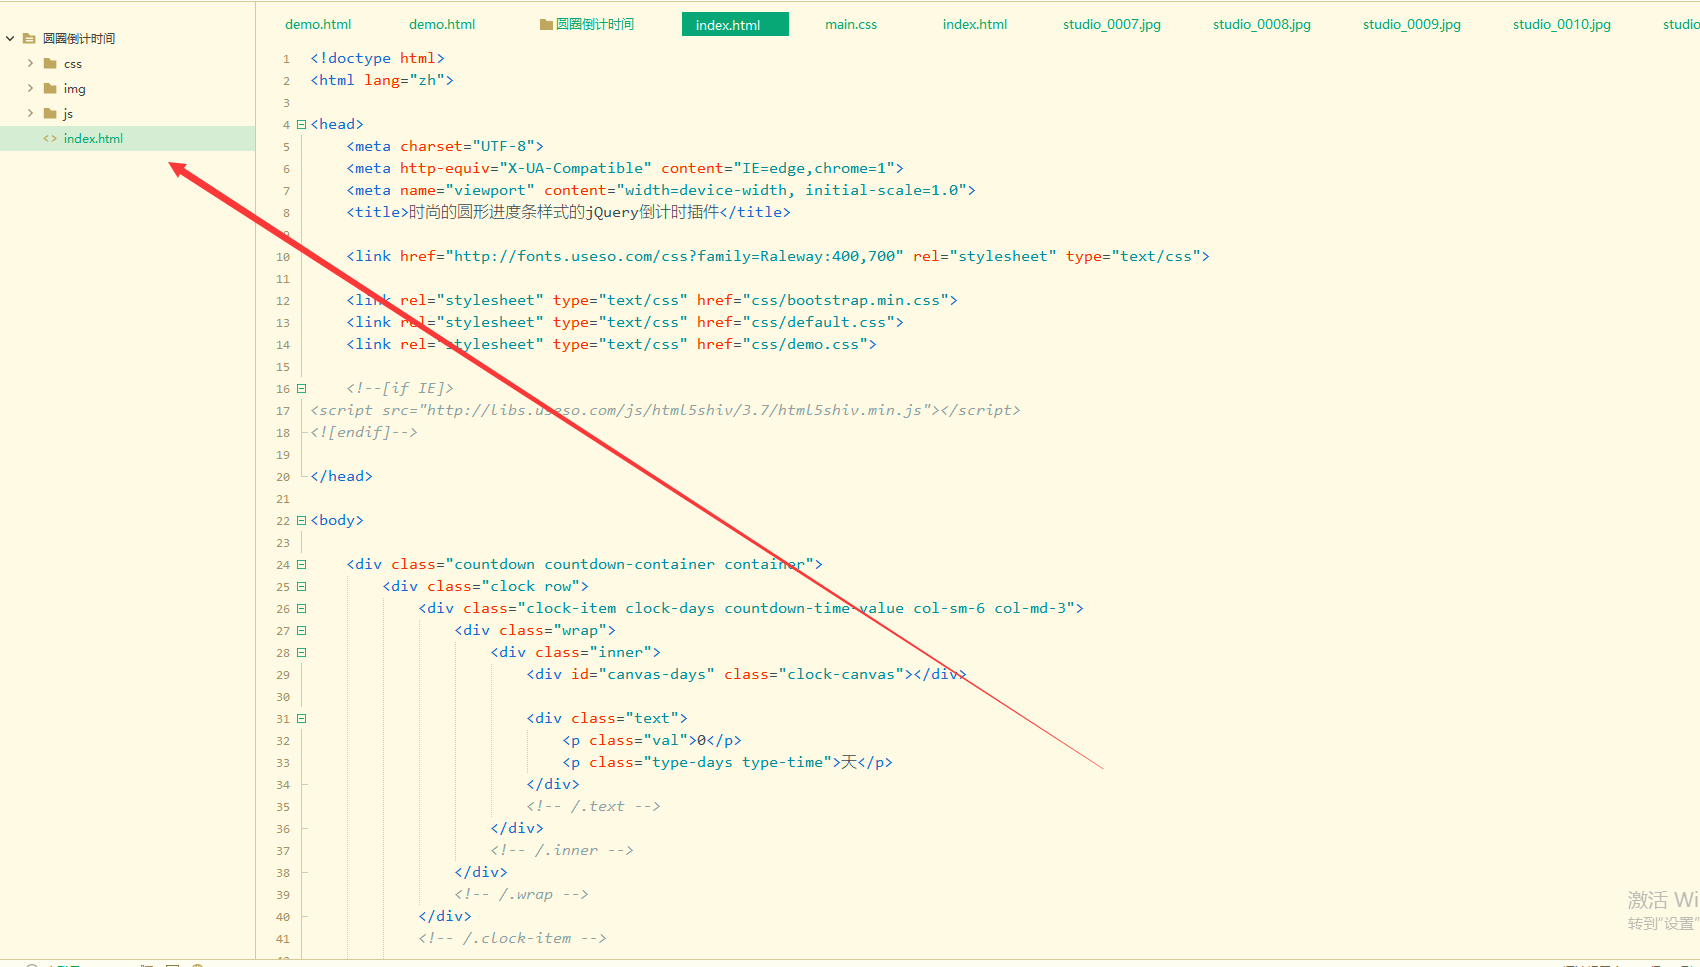
Task: Open the studio_0007.jpg tab
Action: click(x=1112, y=24)
